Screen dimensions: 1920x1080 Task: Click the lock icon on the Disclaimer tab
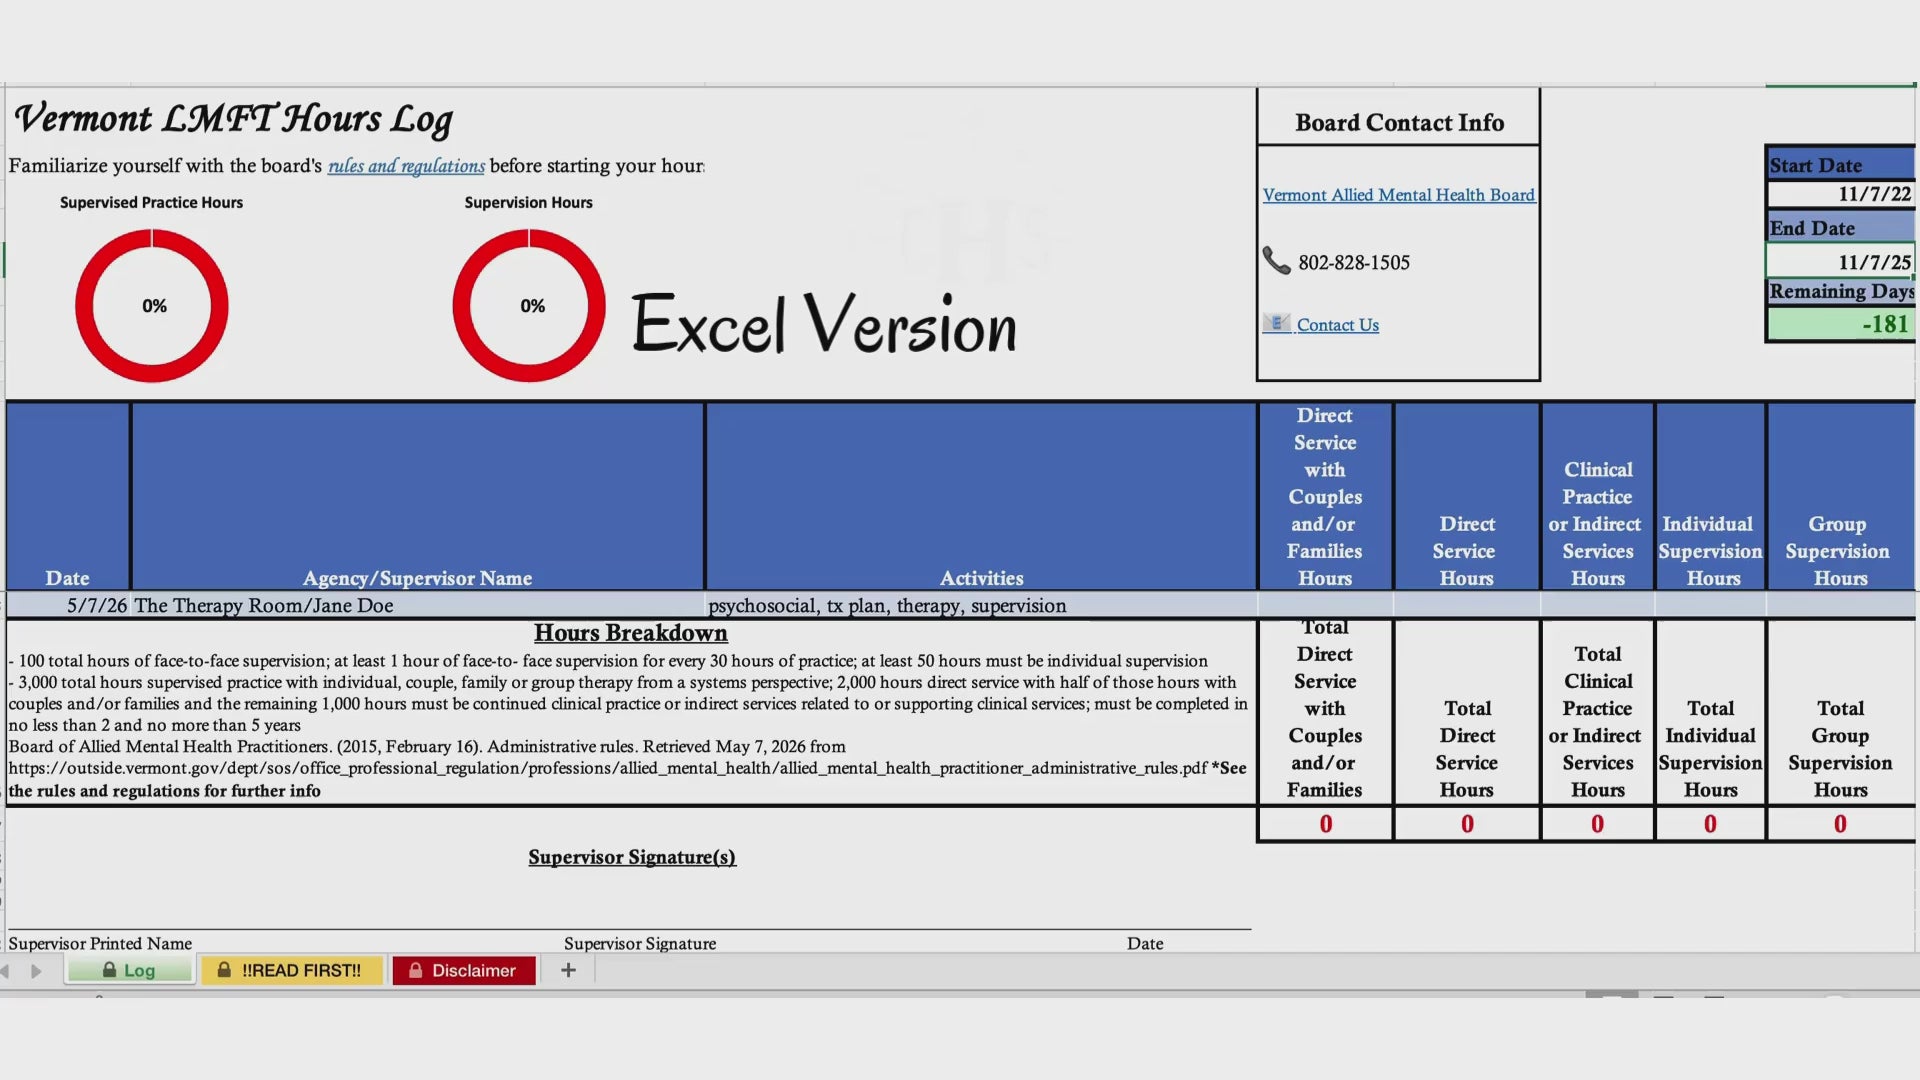pyautogui.click(x=416, y=970)
